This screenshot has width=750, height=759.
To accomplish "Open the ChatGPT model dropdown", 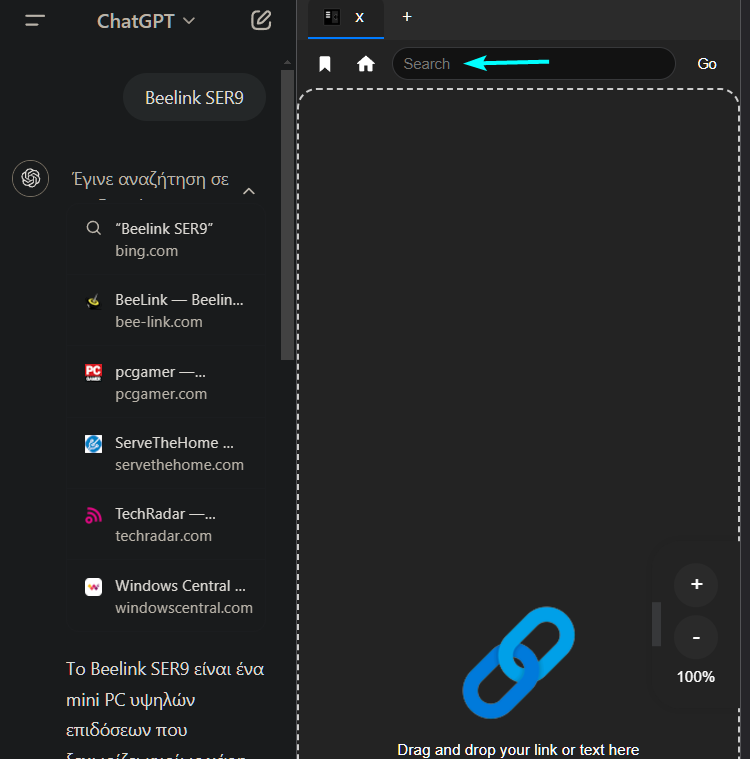I will 146,21.
